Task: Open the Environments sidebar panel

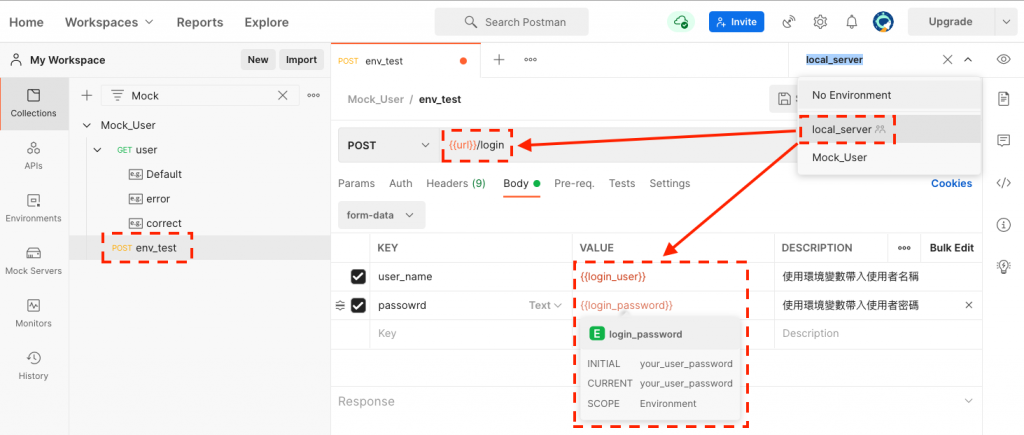Action: point(34,208)
